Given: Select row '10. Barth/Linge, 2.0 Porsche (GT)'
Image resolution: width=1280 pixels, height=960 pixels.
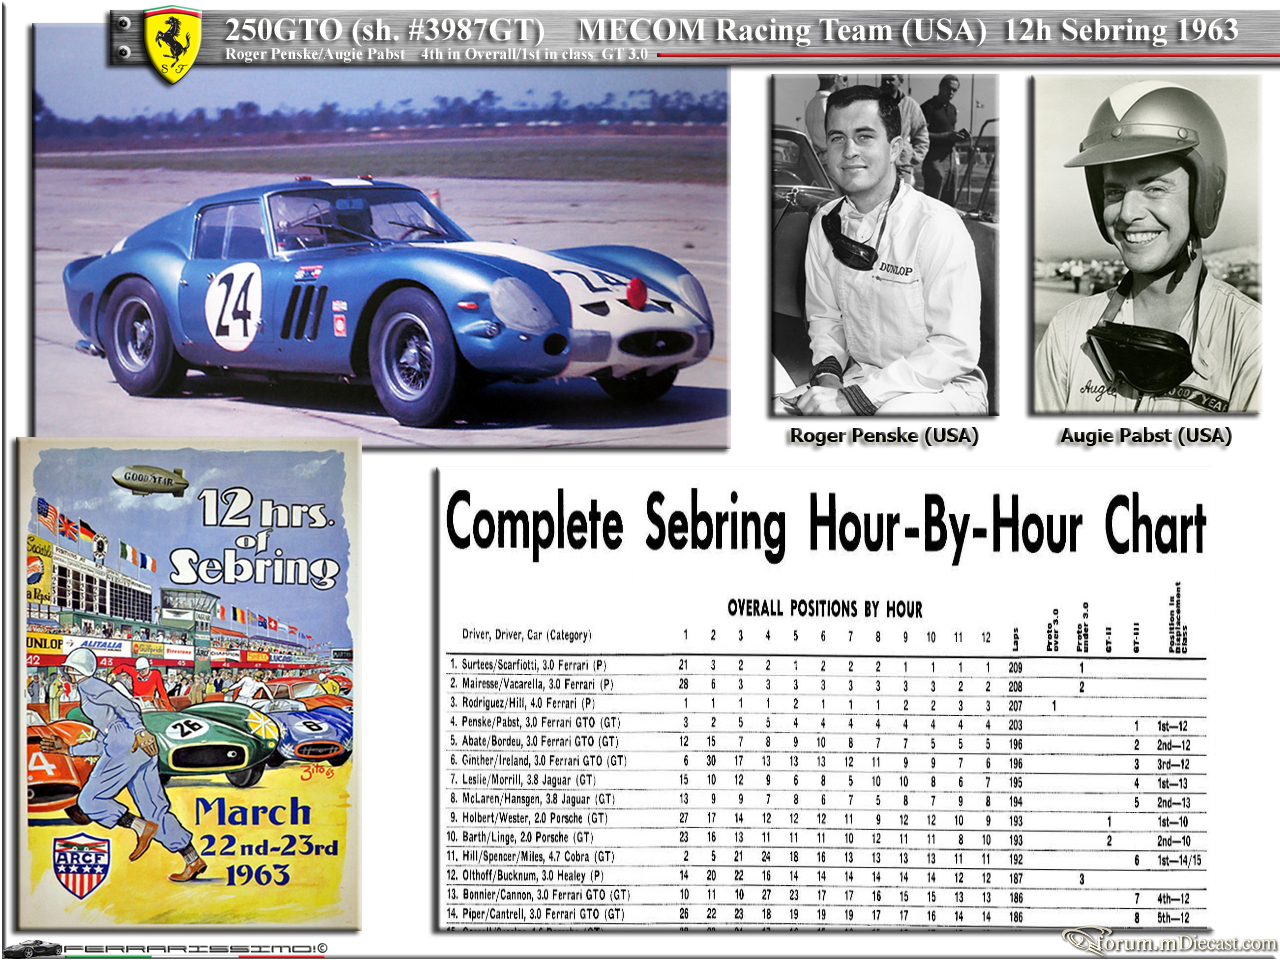Looking at the screenshot, I should point(826,837).
